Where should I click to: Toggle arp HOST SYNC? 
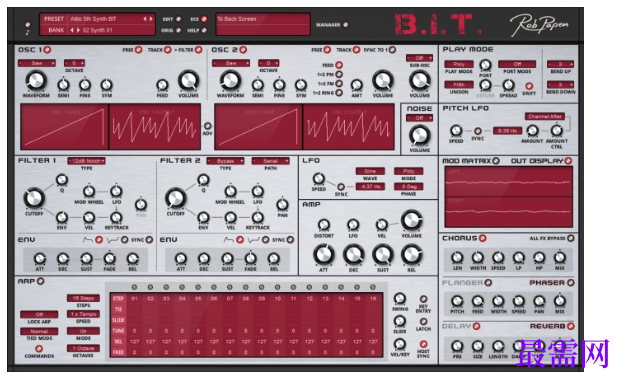[423, 344]
